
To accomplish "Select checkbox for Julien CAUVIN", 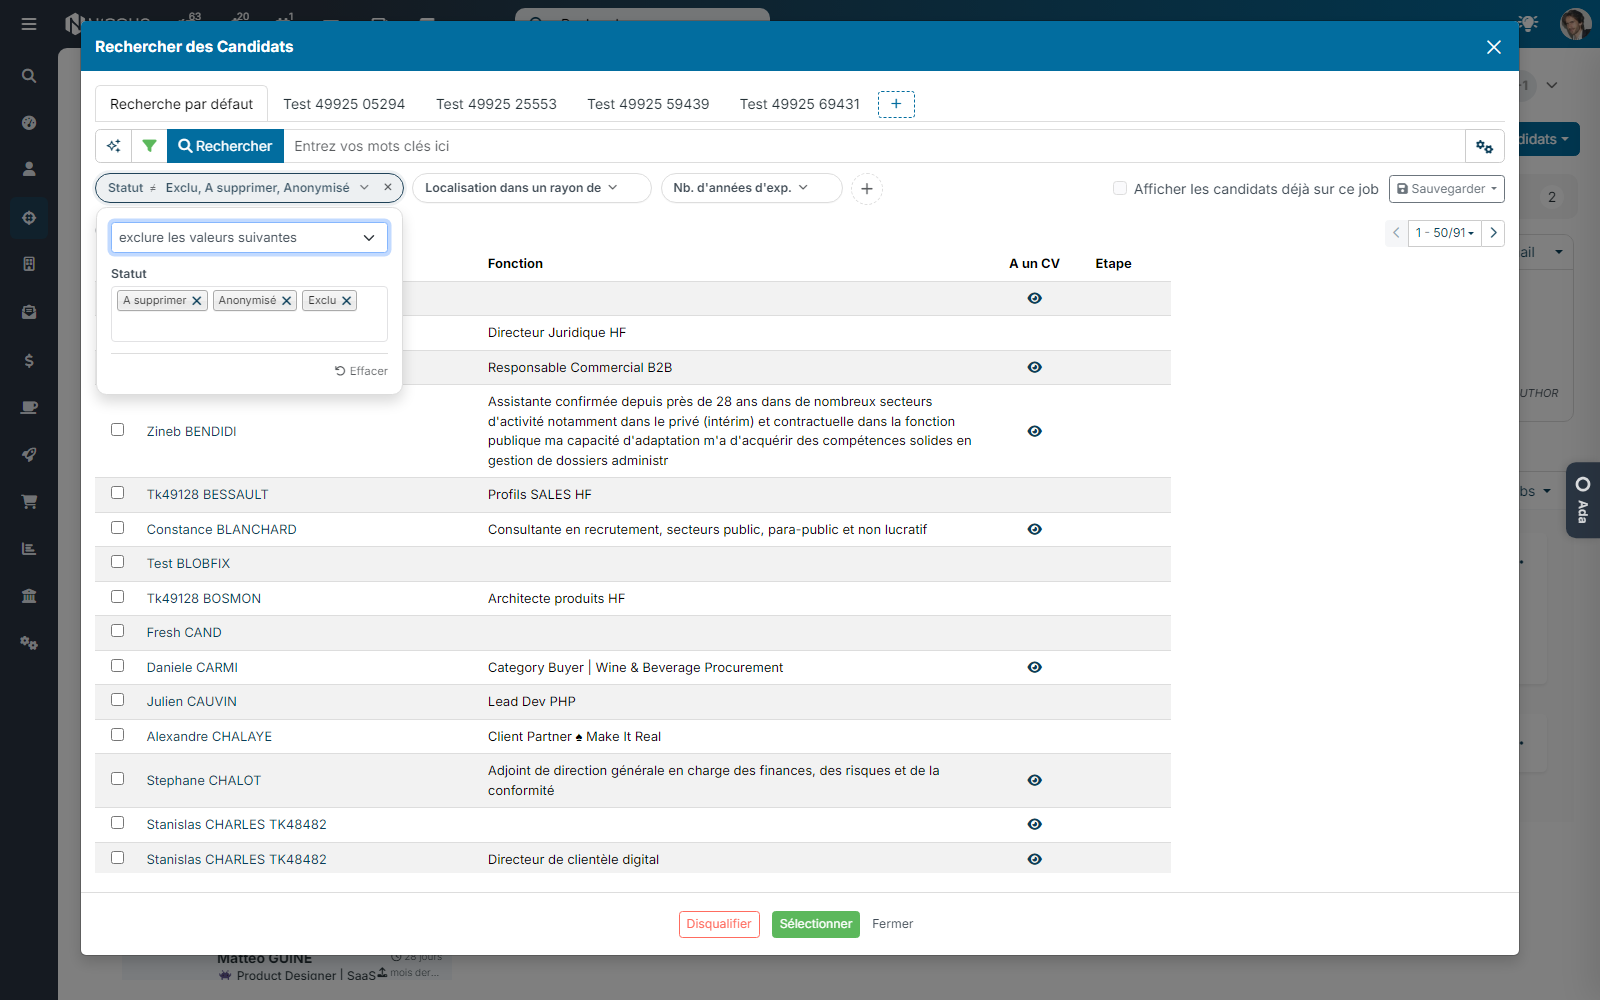I will coord(117,700).
